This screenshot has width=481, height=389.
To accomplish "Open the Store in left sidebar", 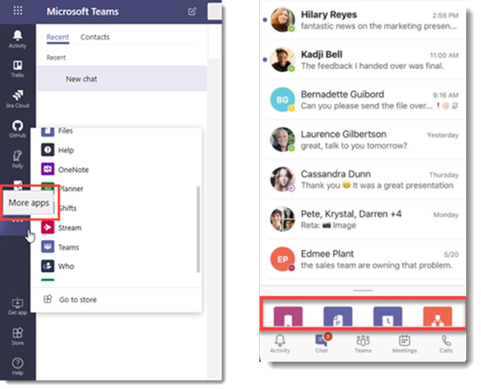I will 17,336.
